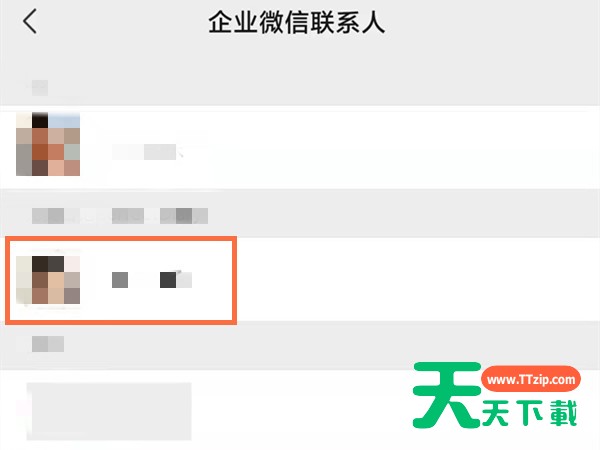Click the lighter gray square in highlighted contact's name
Screen dimensions: 600x450
coord(120,280)
